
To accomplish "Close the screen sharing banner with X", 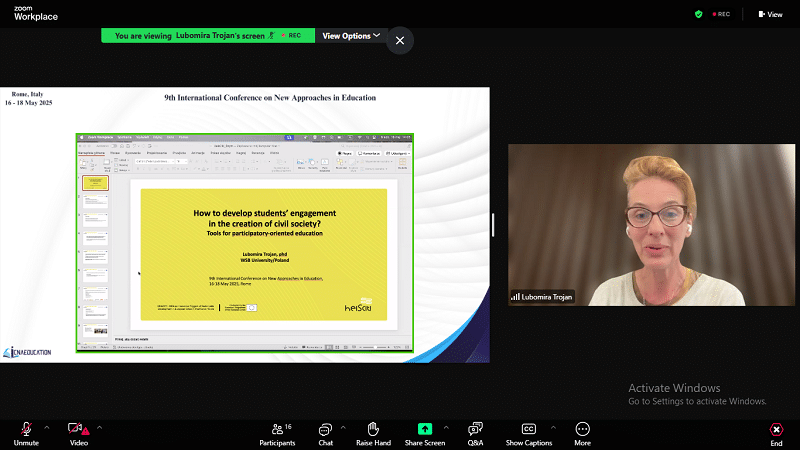I will point(400,41).
